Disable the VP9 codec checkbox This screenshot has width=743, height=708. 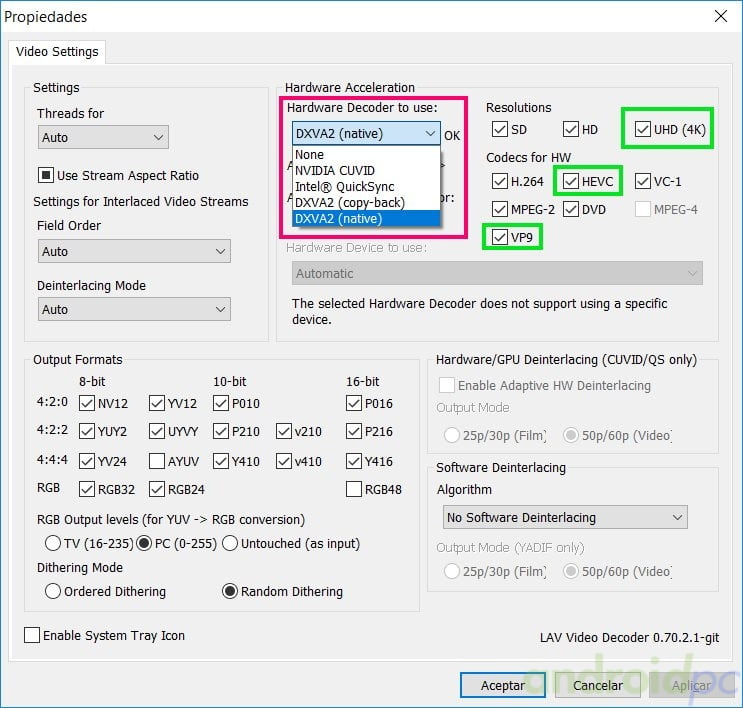click(x=500, y=238)
